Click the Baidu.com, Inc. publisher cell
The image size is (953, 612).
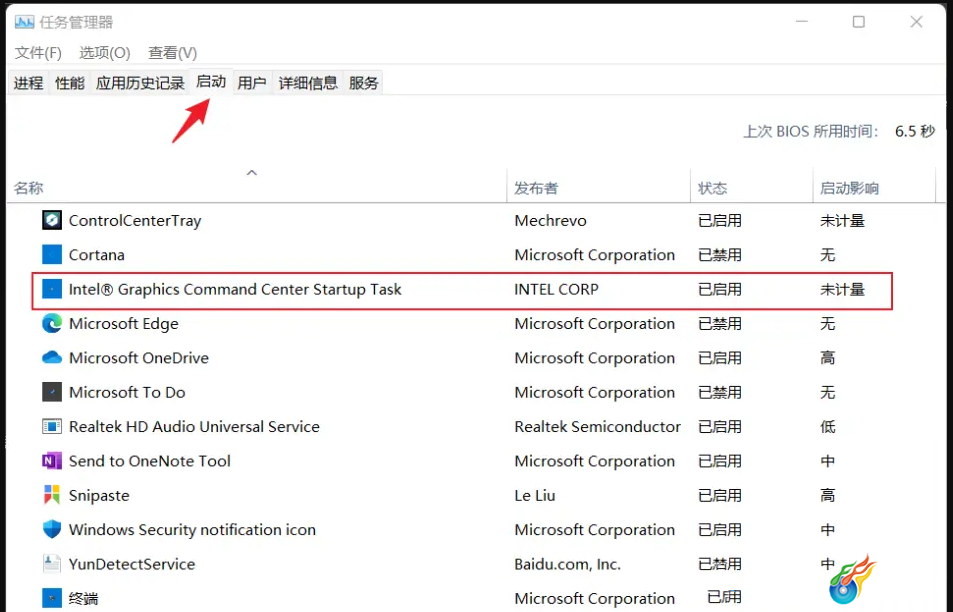568,565
